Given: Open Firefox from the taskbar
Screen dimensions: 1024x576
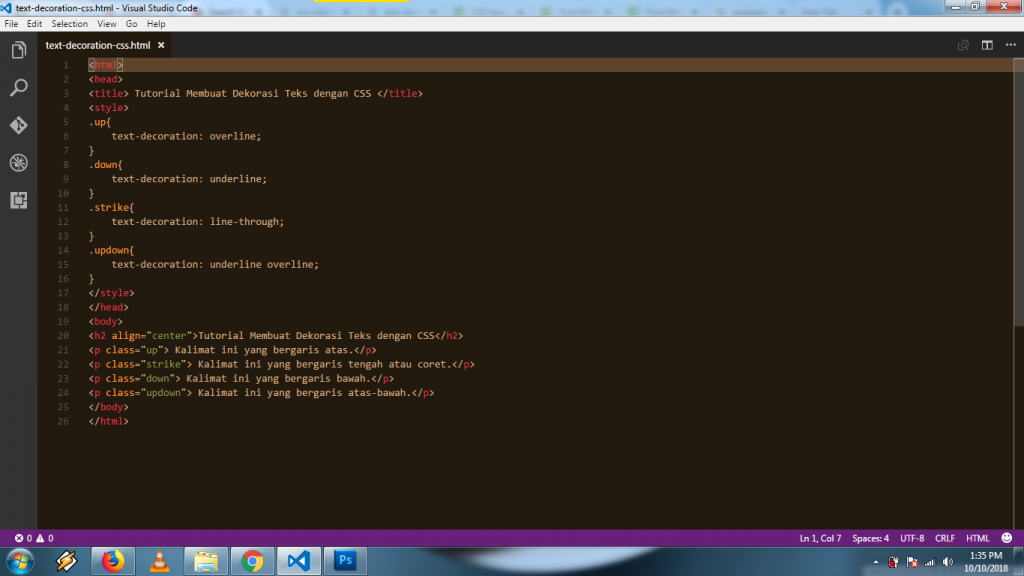Looking at the screenshot, I should point(113,561).
